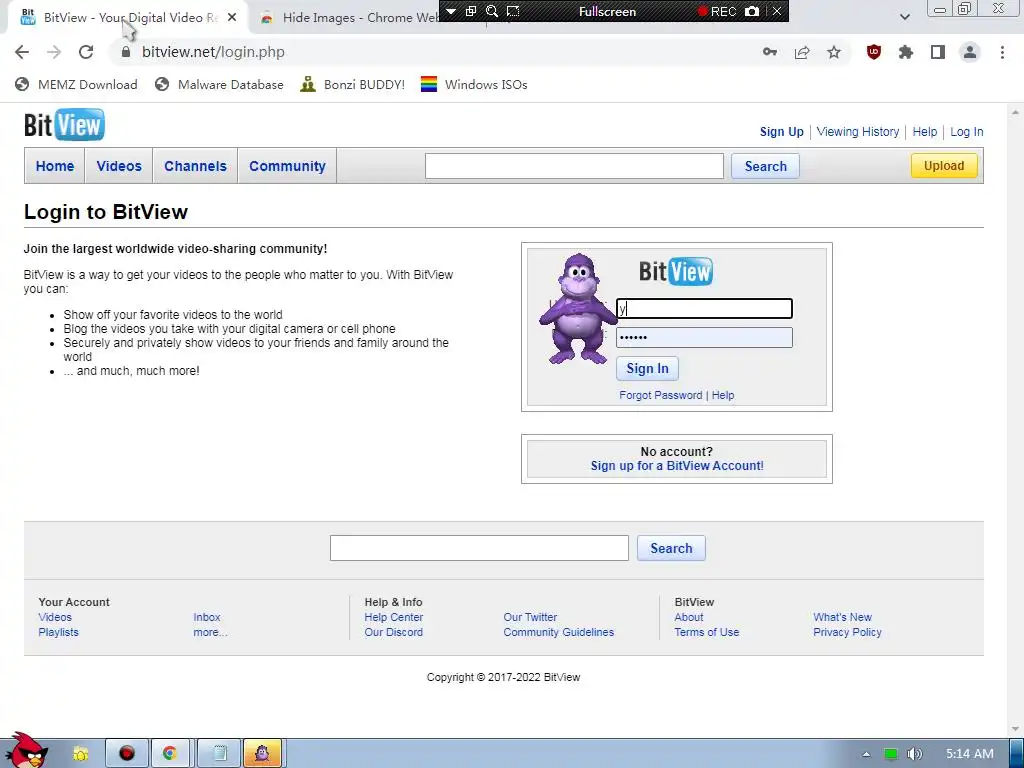Click the bottom Search button
The image size is (1024, 768).
671,548
